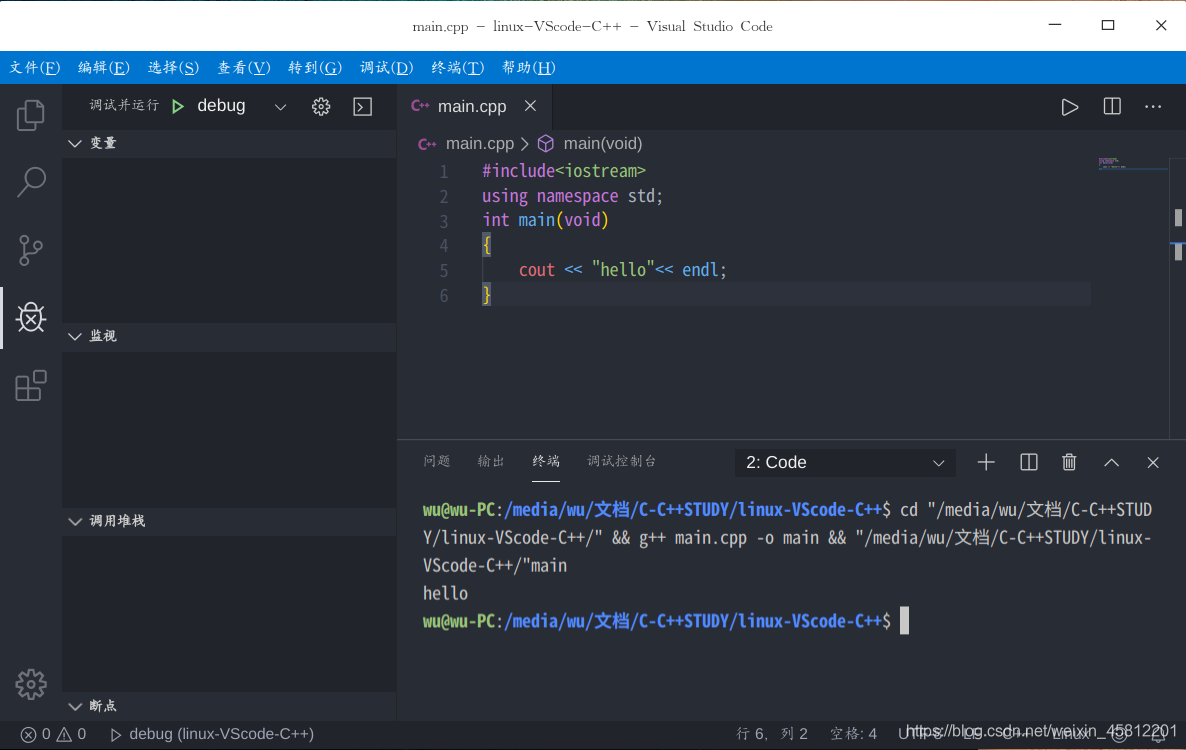Click main.cpp in the breadcrumb path
This screenshot has height=750, width=1186.
pyautogui.click(x=480, y=144)
